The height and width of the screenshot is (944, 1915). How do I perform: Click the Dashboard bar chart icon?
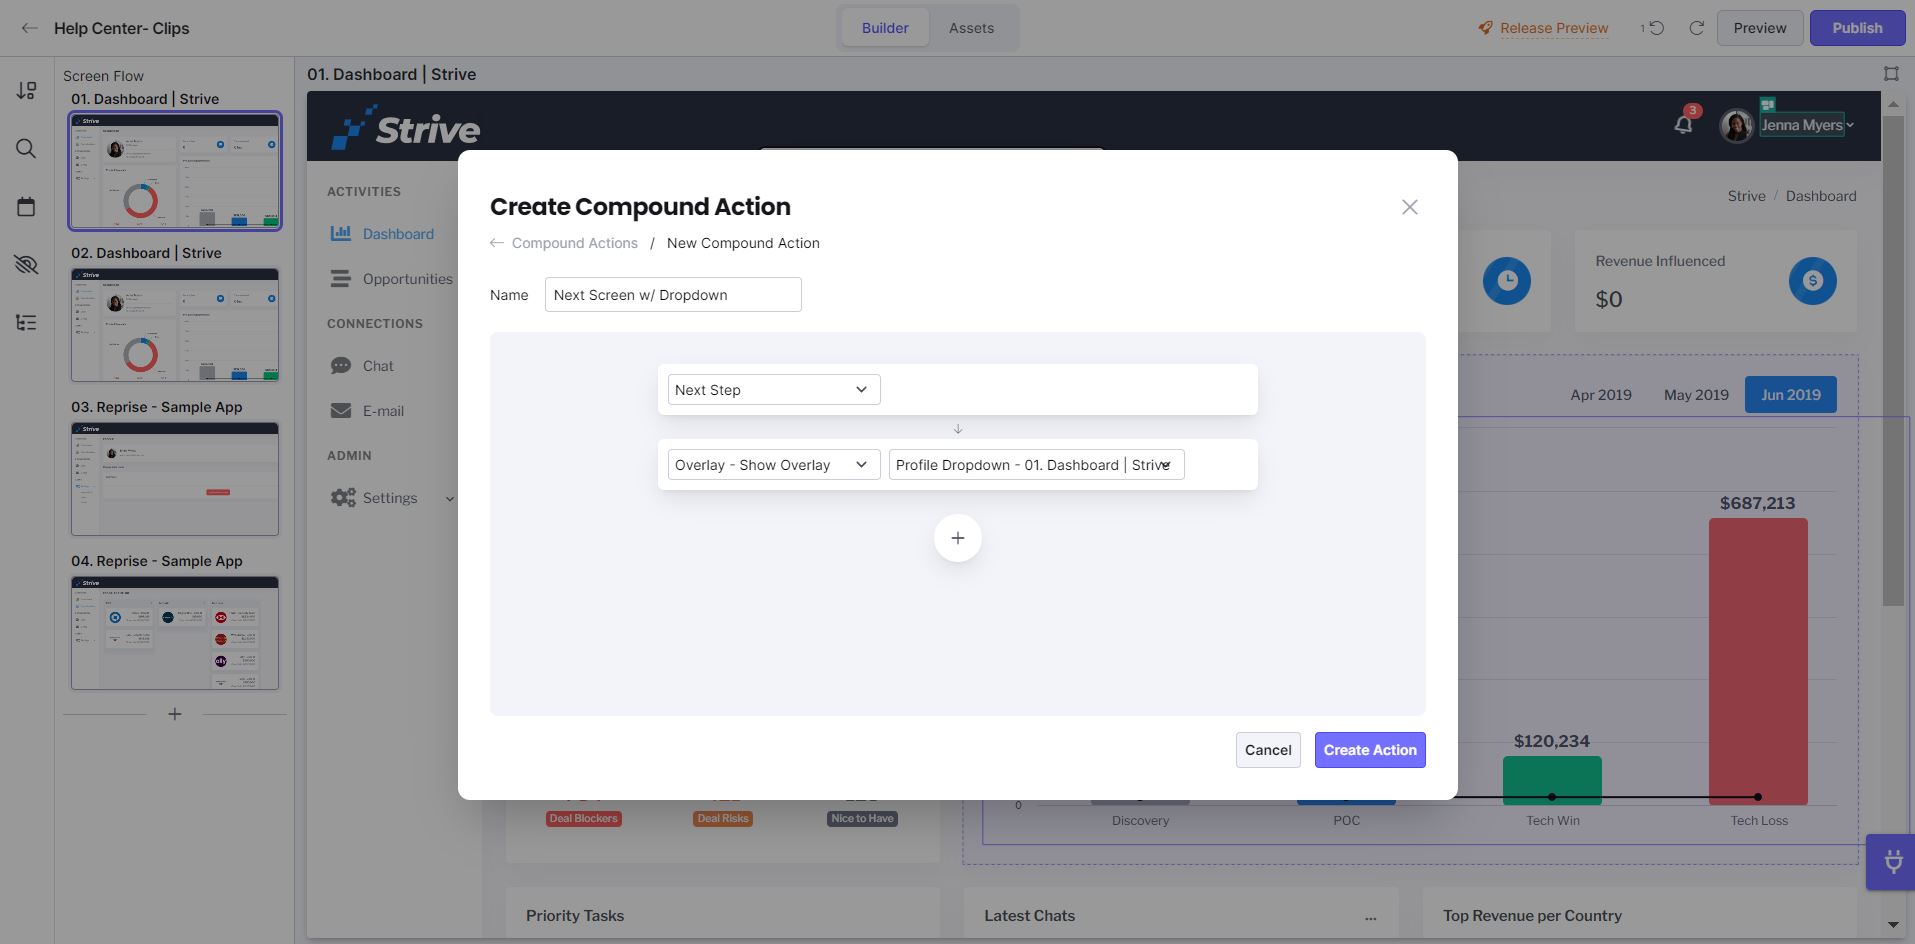pos(341,233)
